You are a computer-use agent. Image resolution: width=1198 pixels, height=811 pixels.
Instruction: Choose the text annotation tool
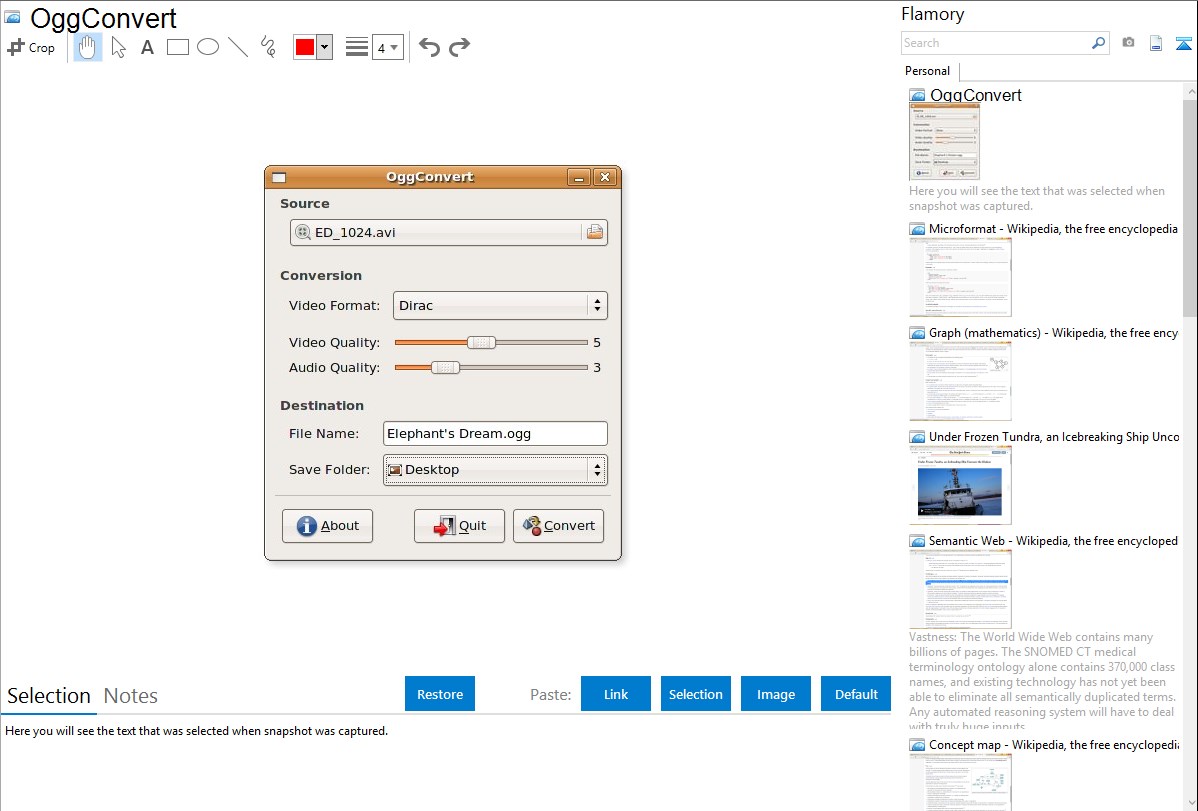[x=147, y=47]
